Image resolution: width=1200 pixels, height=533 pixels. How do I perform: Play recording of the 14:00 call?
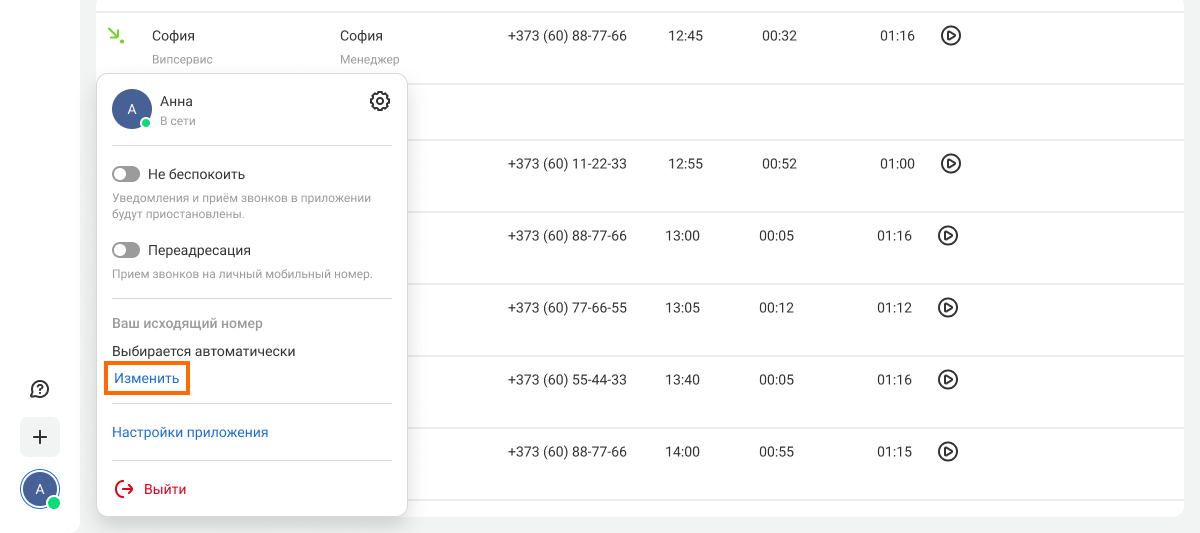coord(948,452)
